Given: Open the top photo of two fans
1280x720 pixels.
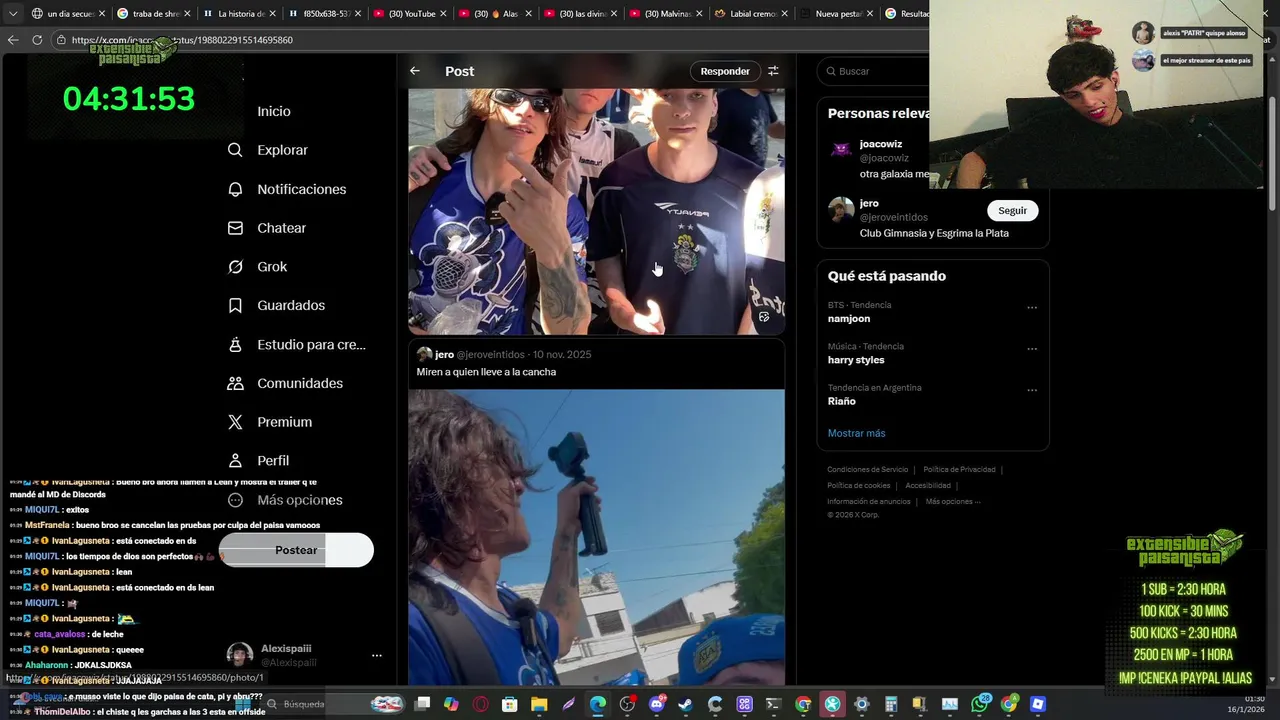Looking at the screenshot, I should point(596,211).
